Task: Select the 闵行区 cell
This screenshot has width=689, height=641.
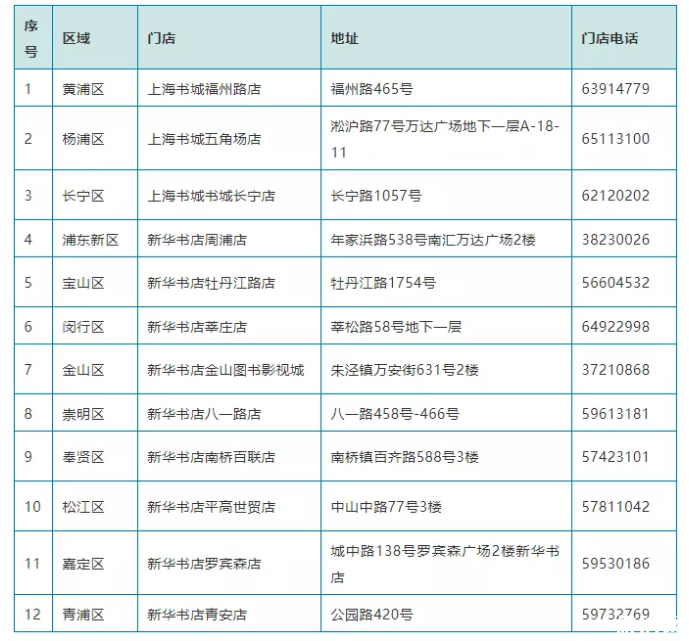Action: tap(95, 326)
